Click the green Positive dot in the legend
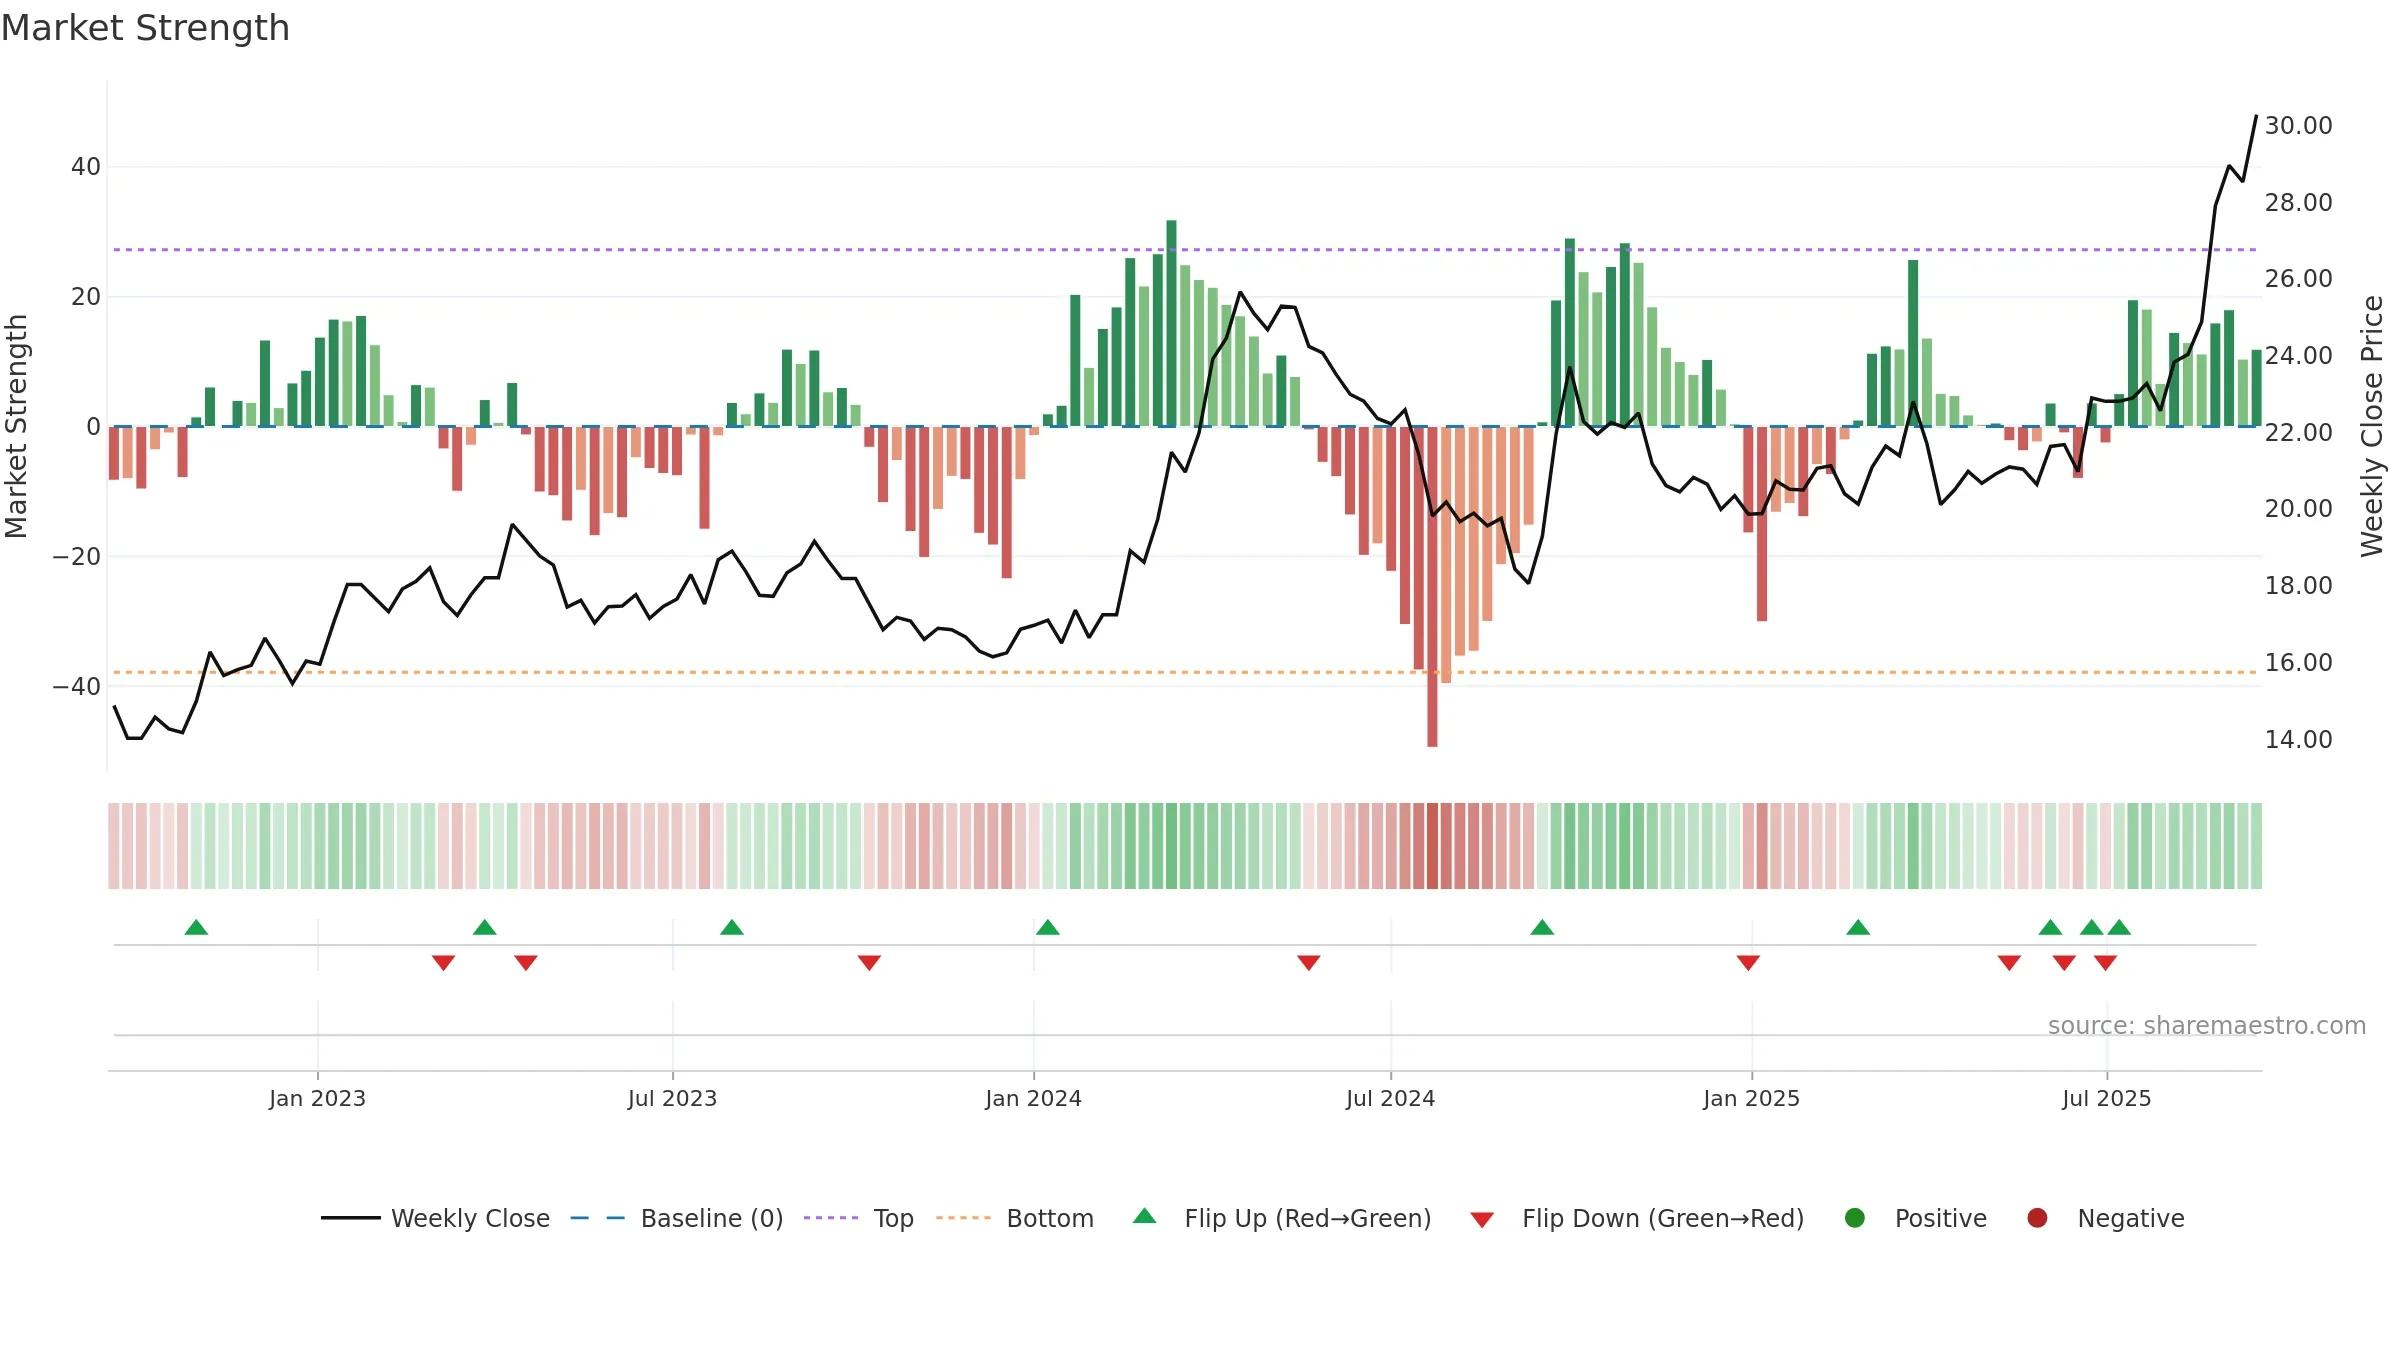Viewport: 2400px width, 1350px height. (1855, 1218)
